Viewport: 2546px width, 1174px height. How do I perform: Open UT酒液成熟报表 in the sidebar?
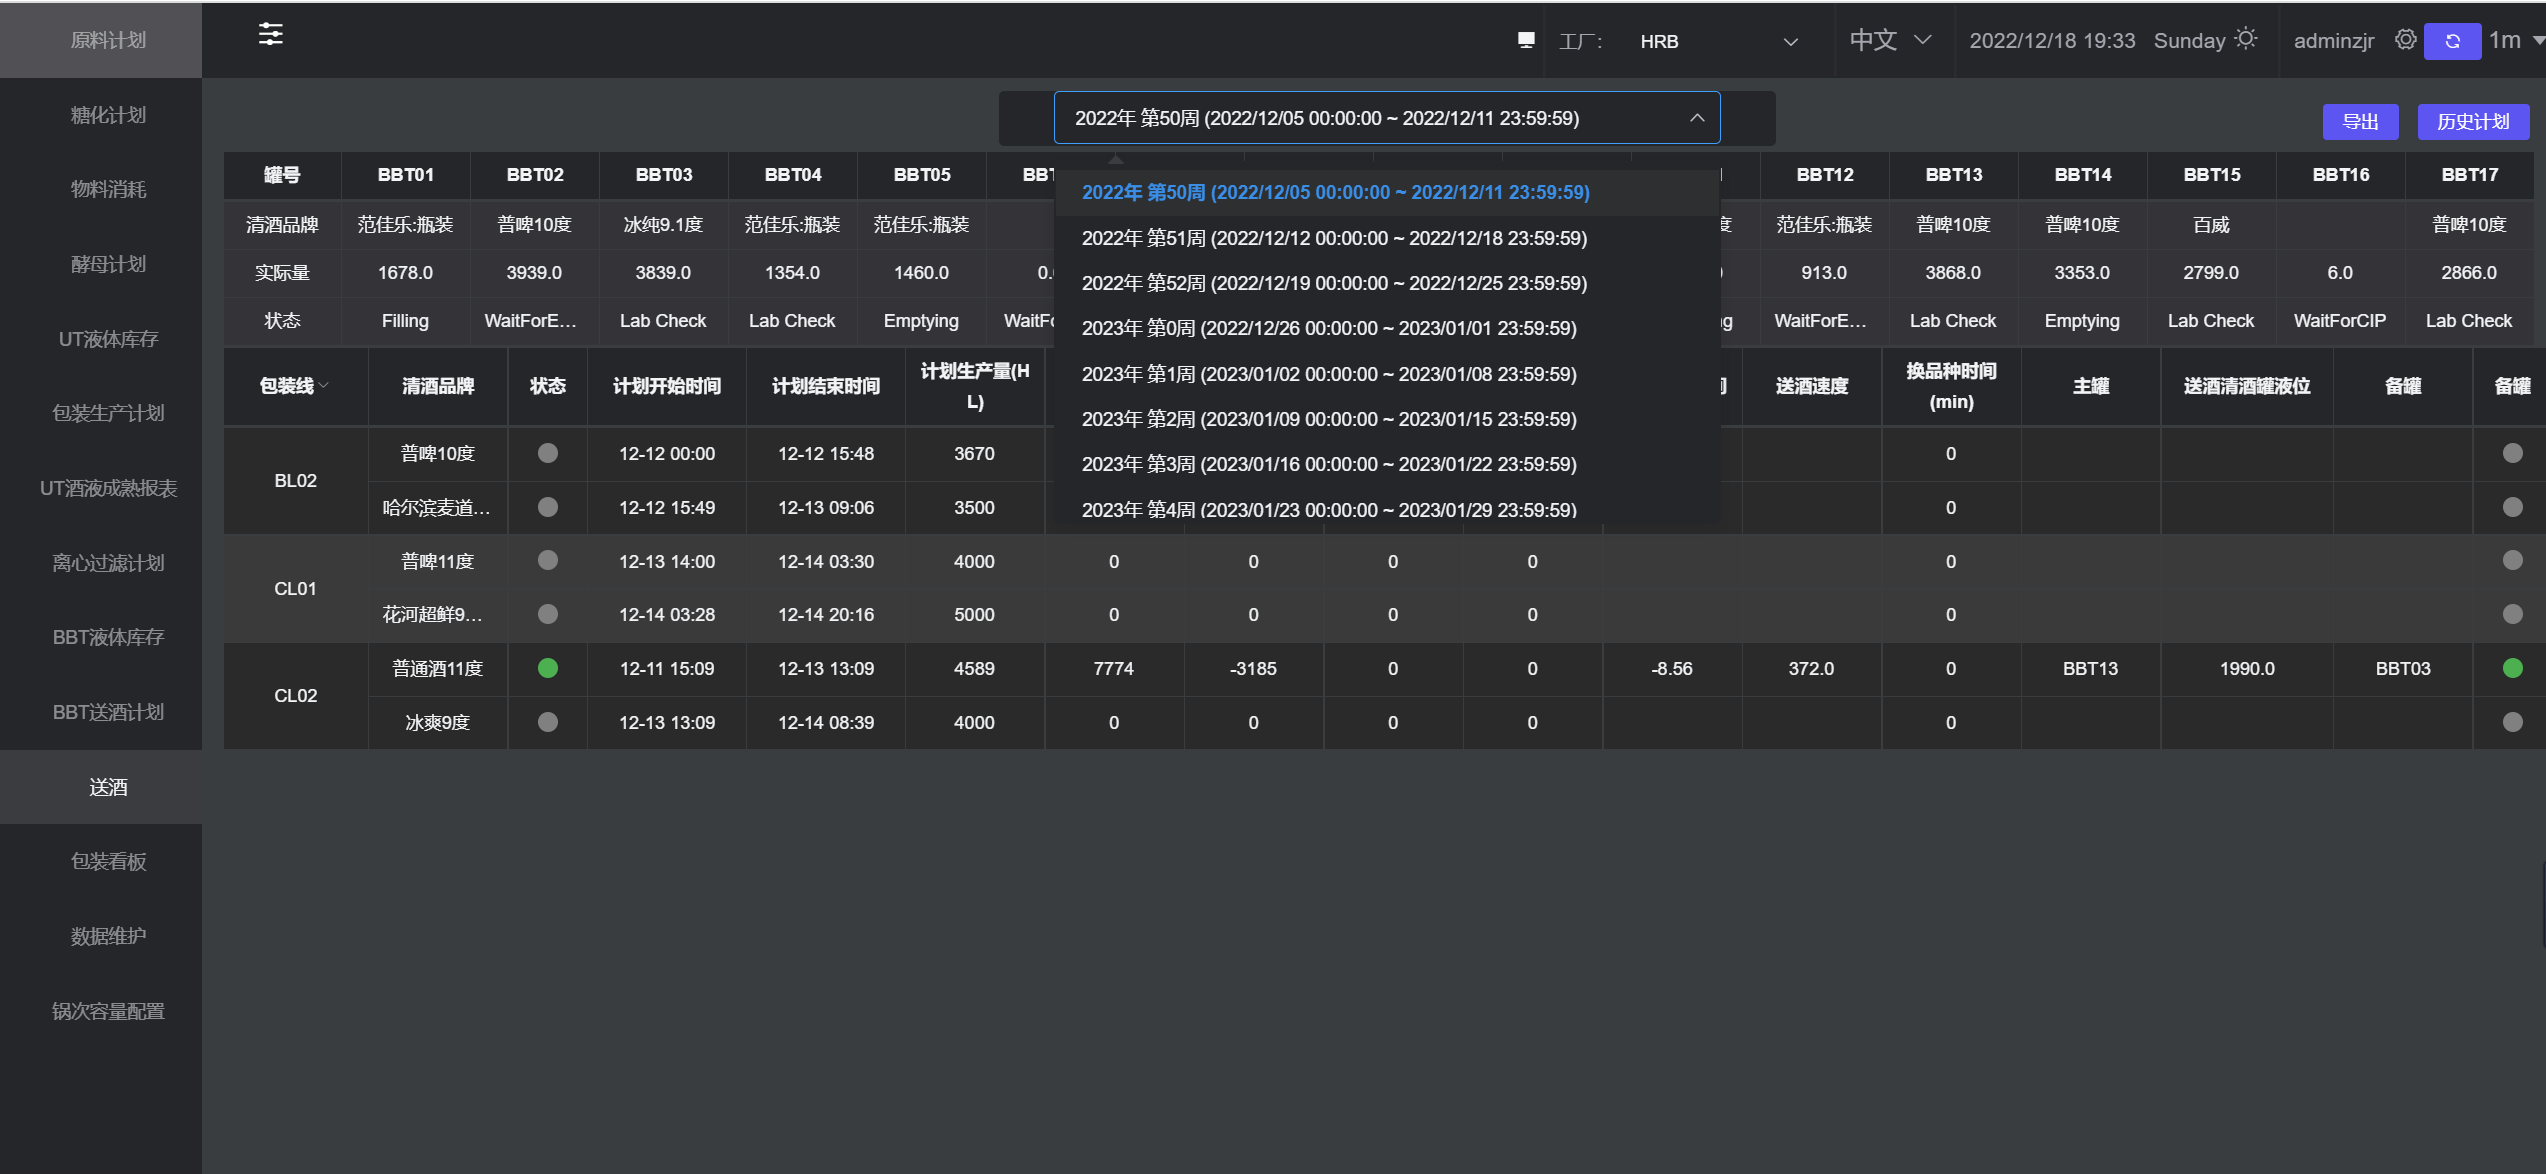click(x=101, y=488)
